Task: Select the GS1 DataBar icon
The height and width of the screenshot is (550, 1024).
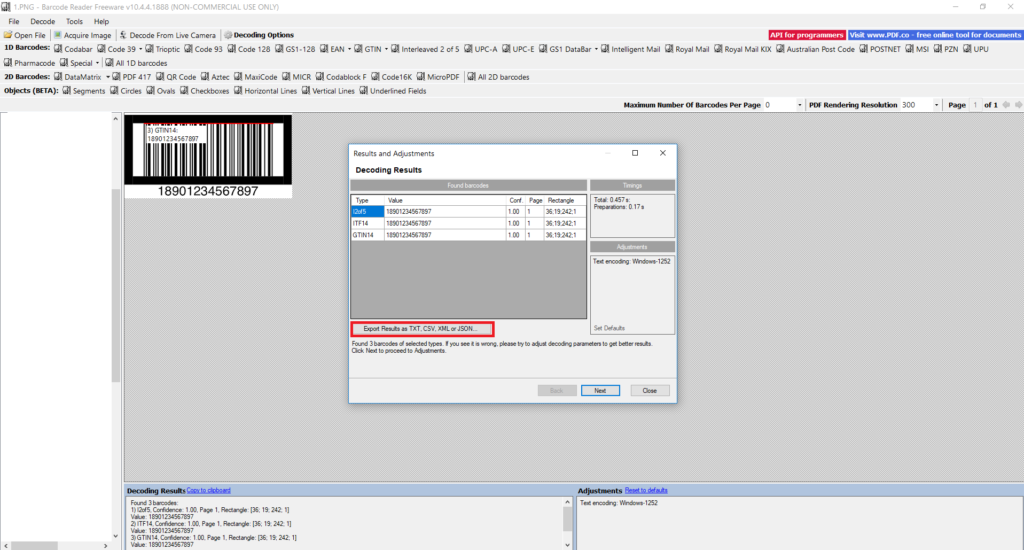Action: tap(543, 49)
